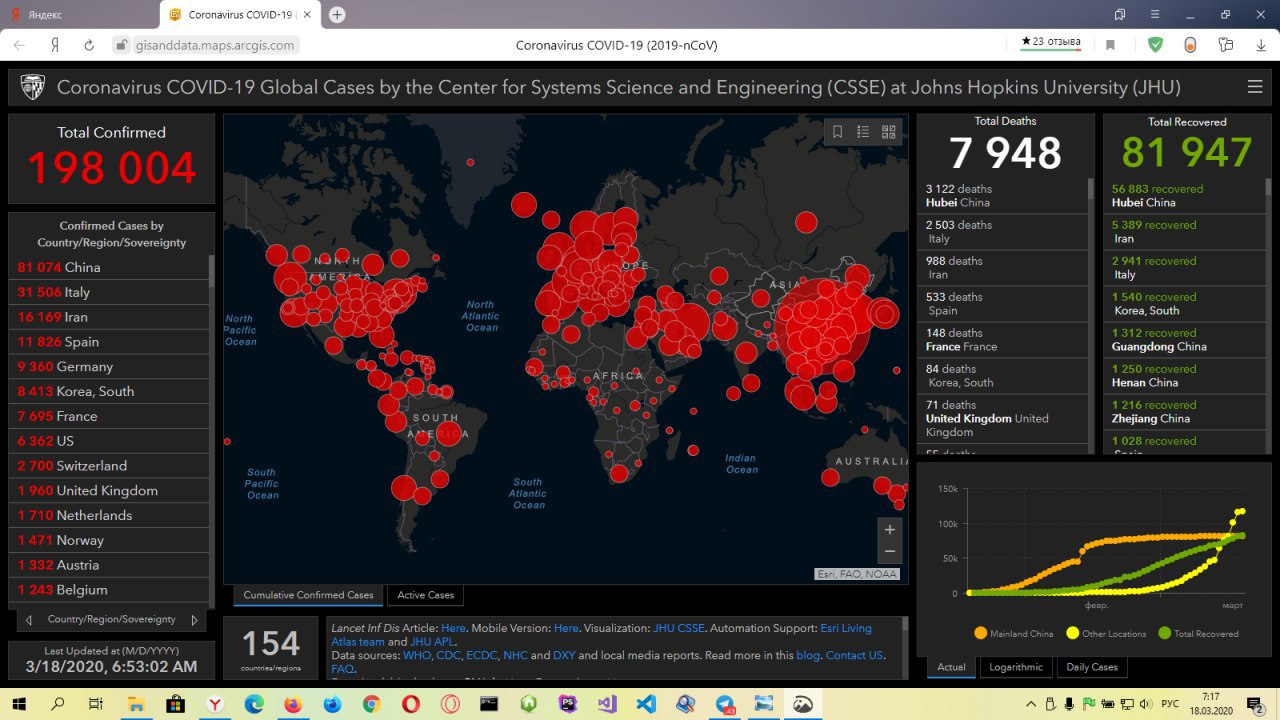This screenshot has width=1280, height=720.
Task: Select China in the confirmed cases list
Action: tap(110, 267)
